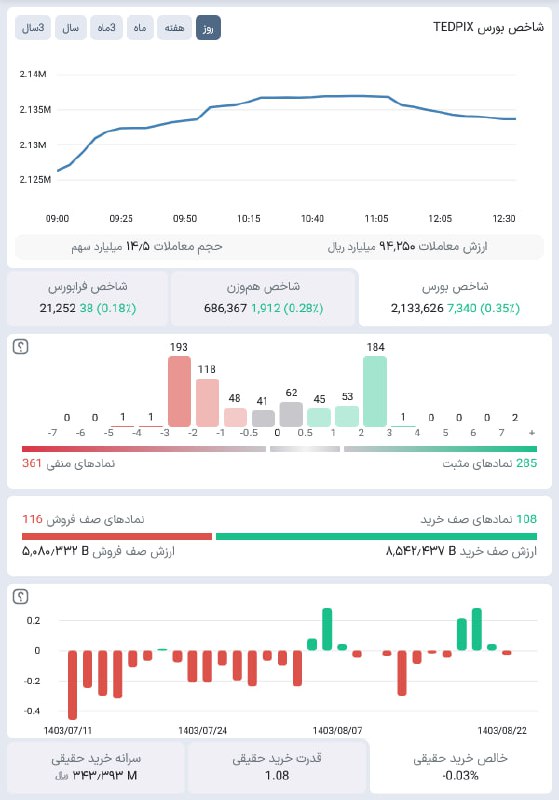Screen dimensions: 559x800
Task: Click the light red bar labeled 48
Action: click(235, 417)
